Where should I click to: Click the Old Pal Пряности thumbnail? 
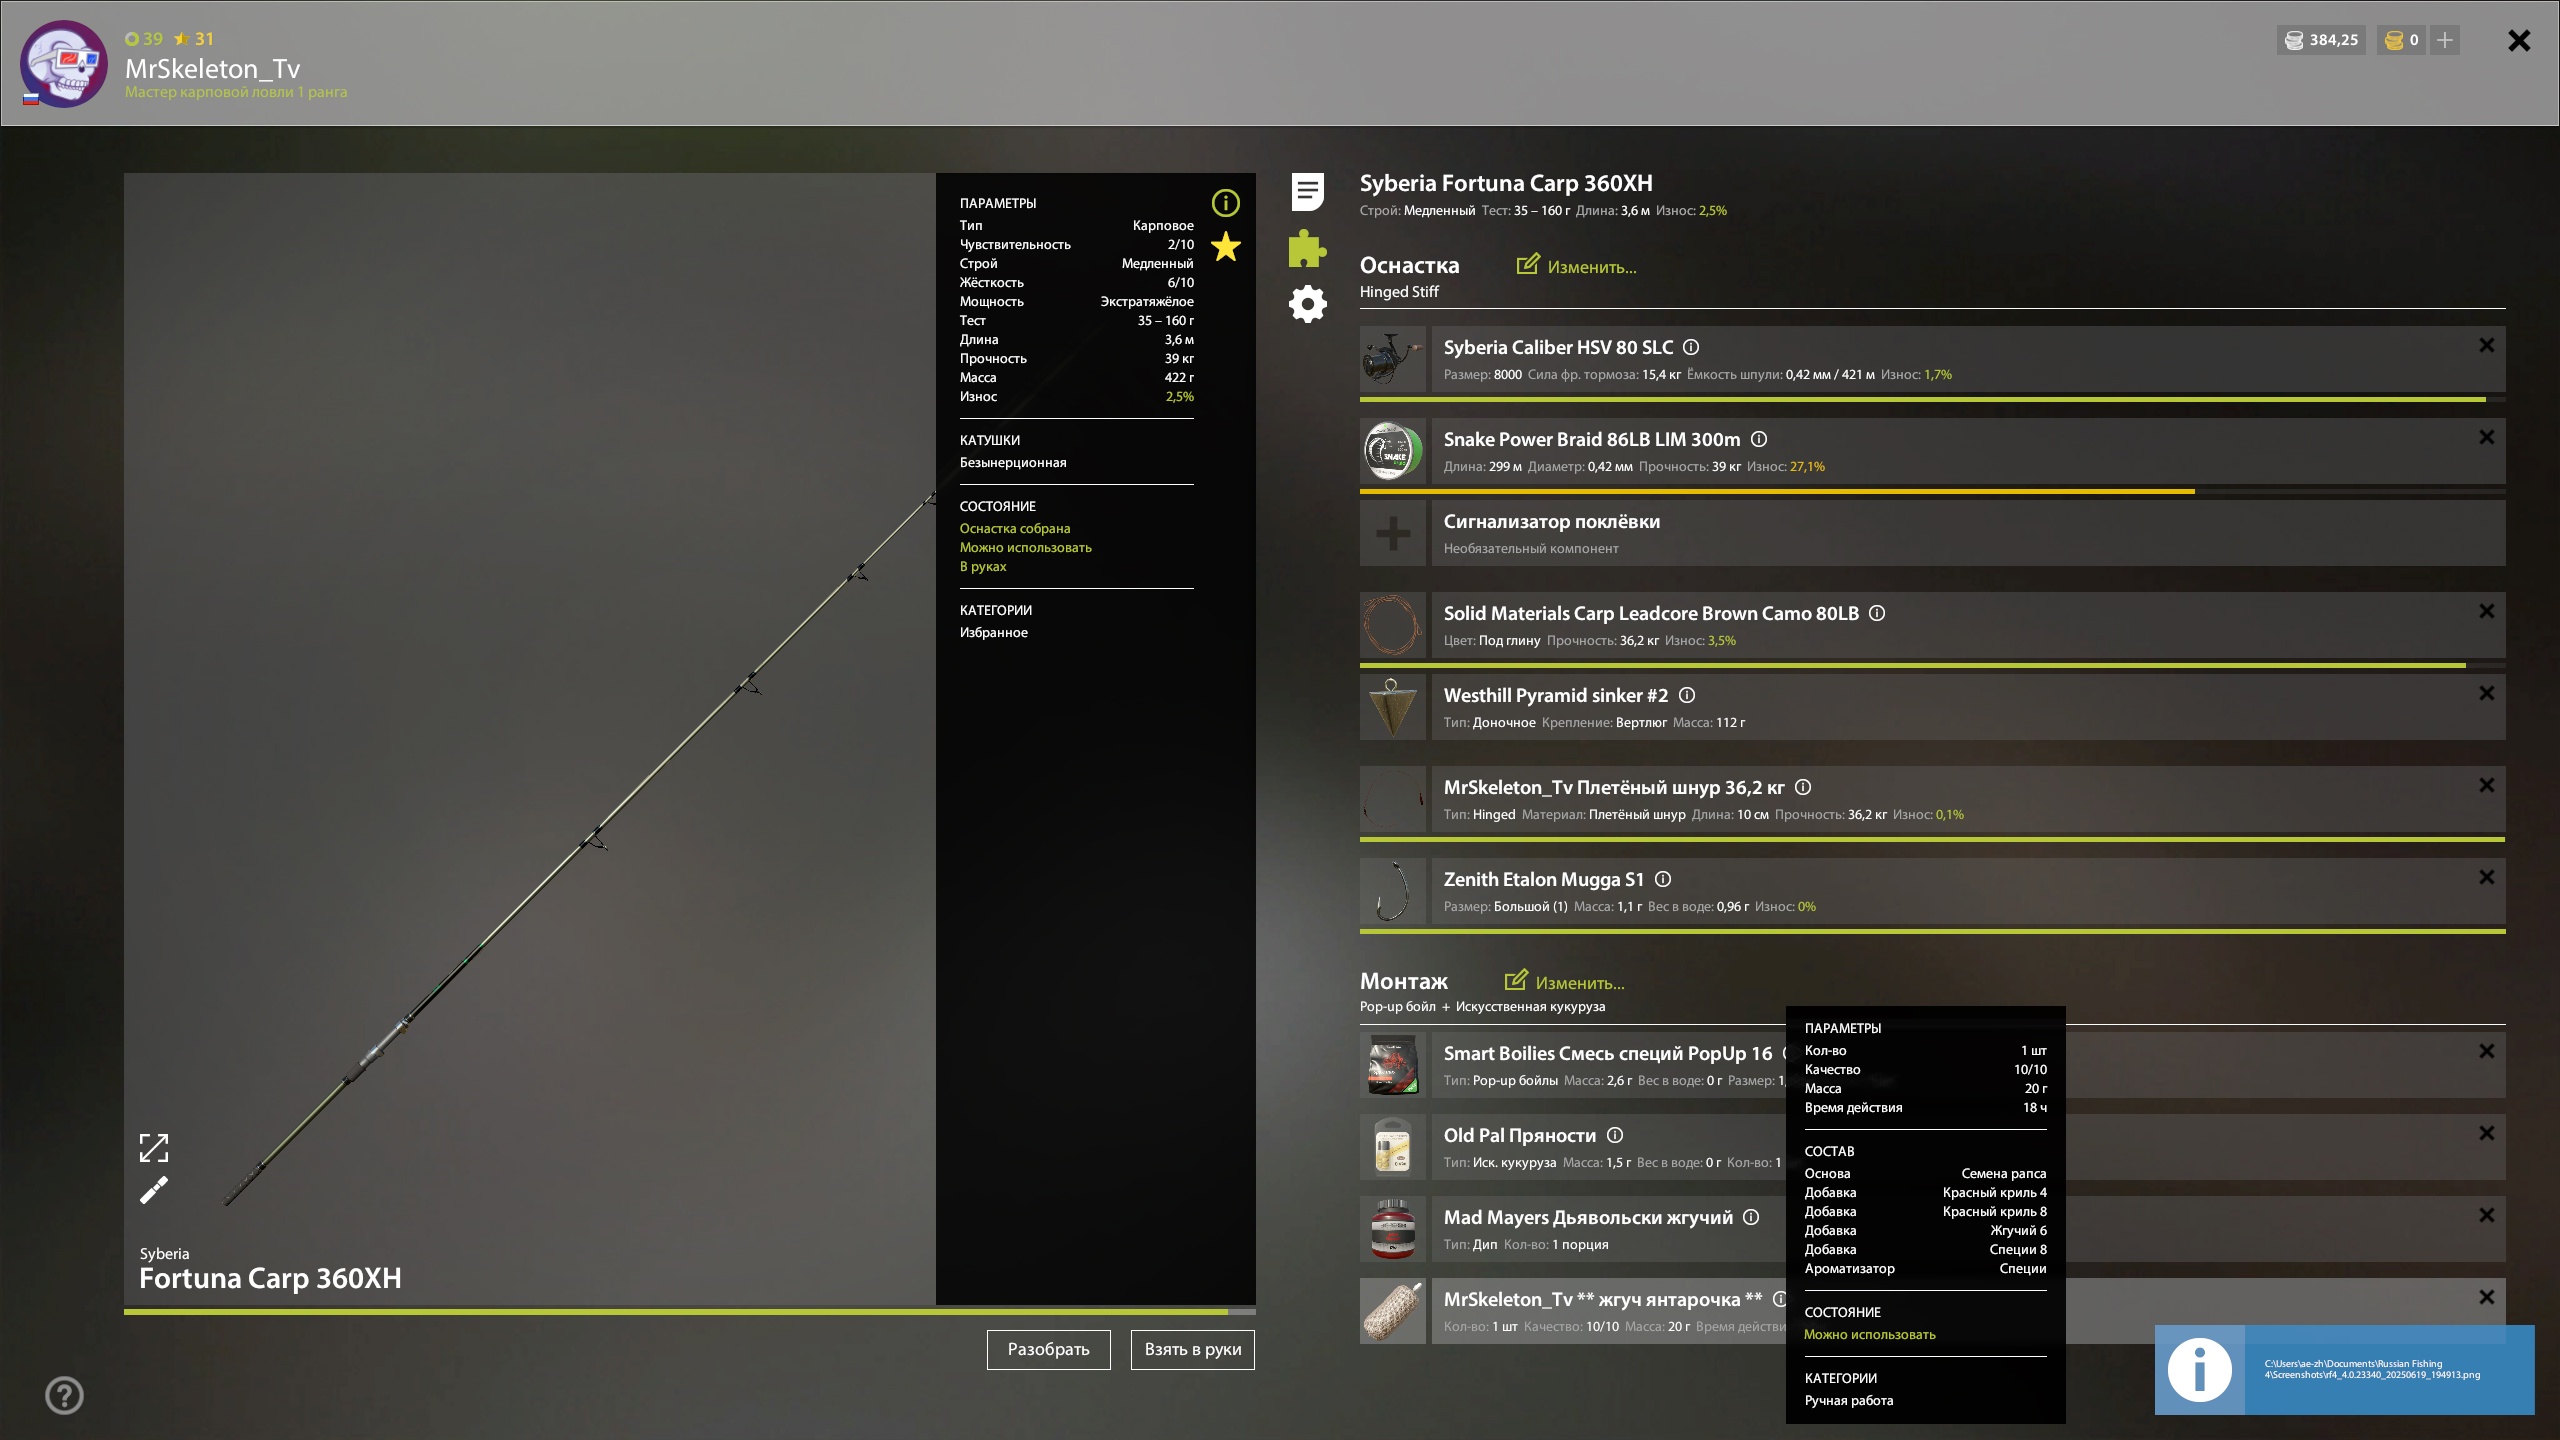click(x=1393, y=1147)
